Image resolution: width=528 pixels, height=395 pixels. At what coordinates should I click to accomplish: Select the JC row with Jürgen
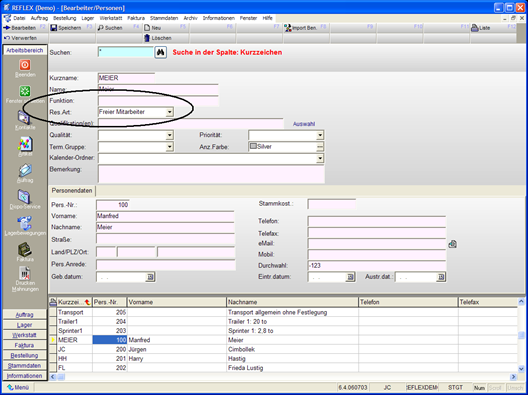[x=283, y=350]
